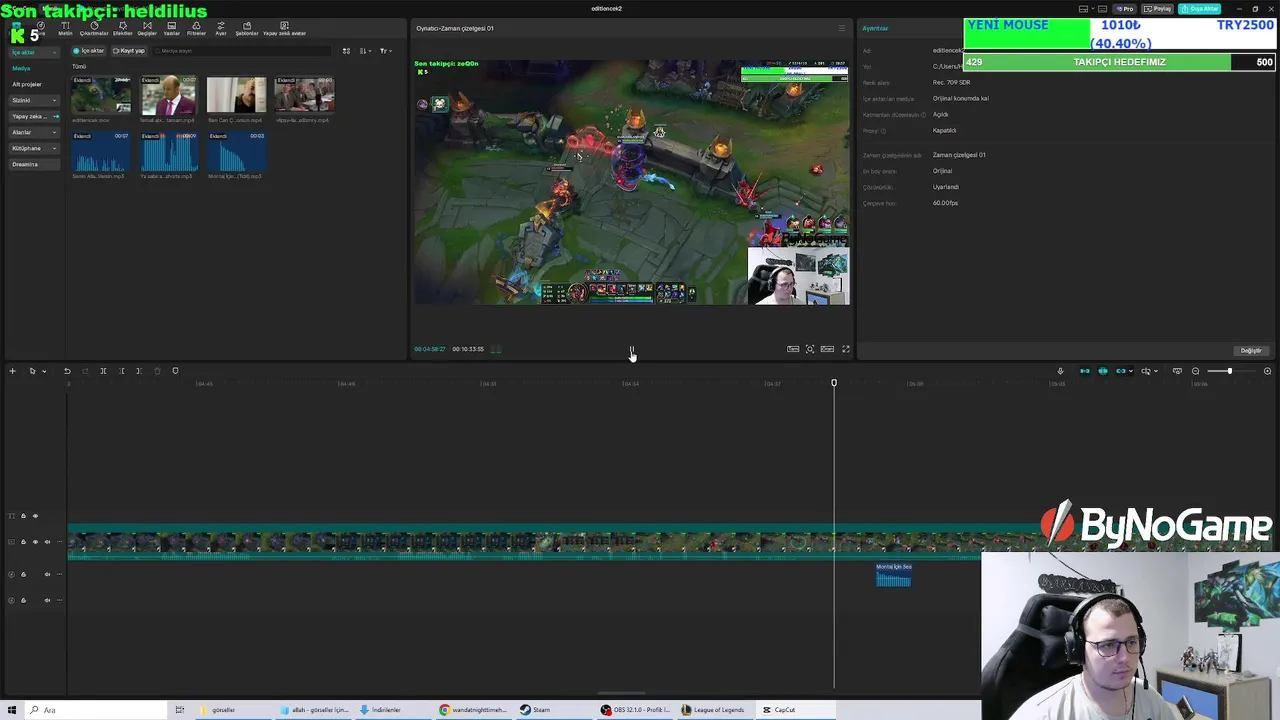Trim clip right of playhead
The image size is (1280, 720).
139,371
